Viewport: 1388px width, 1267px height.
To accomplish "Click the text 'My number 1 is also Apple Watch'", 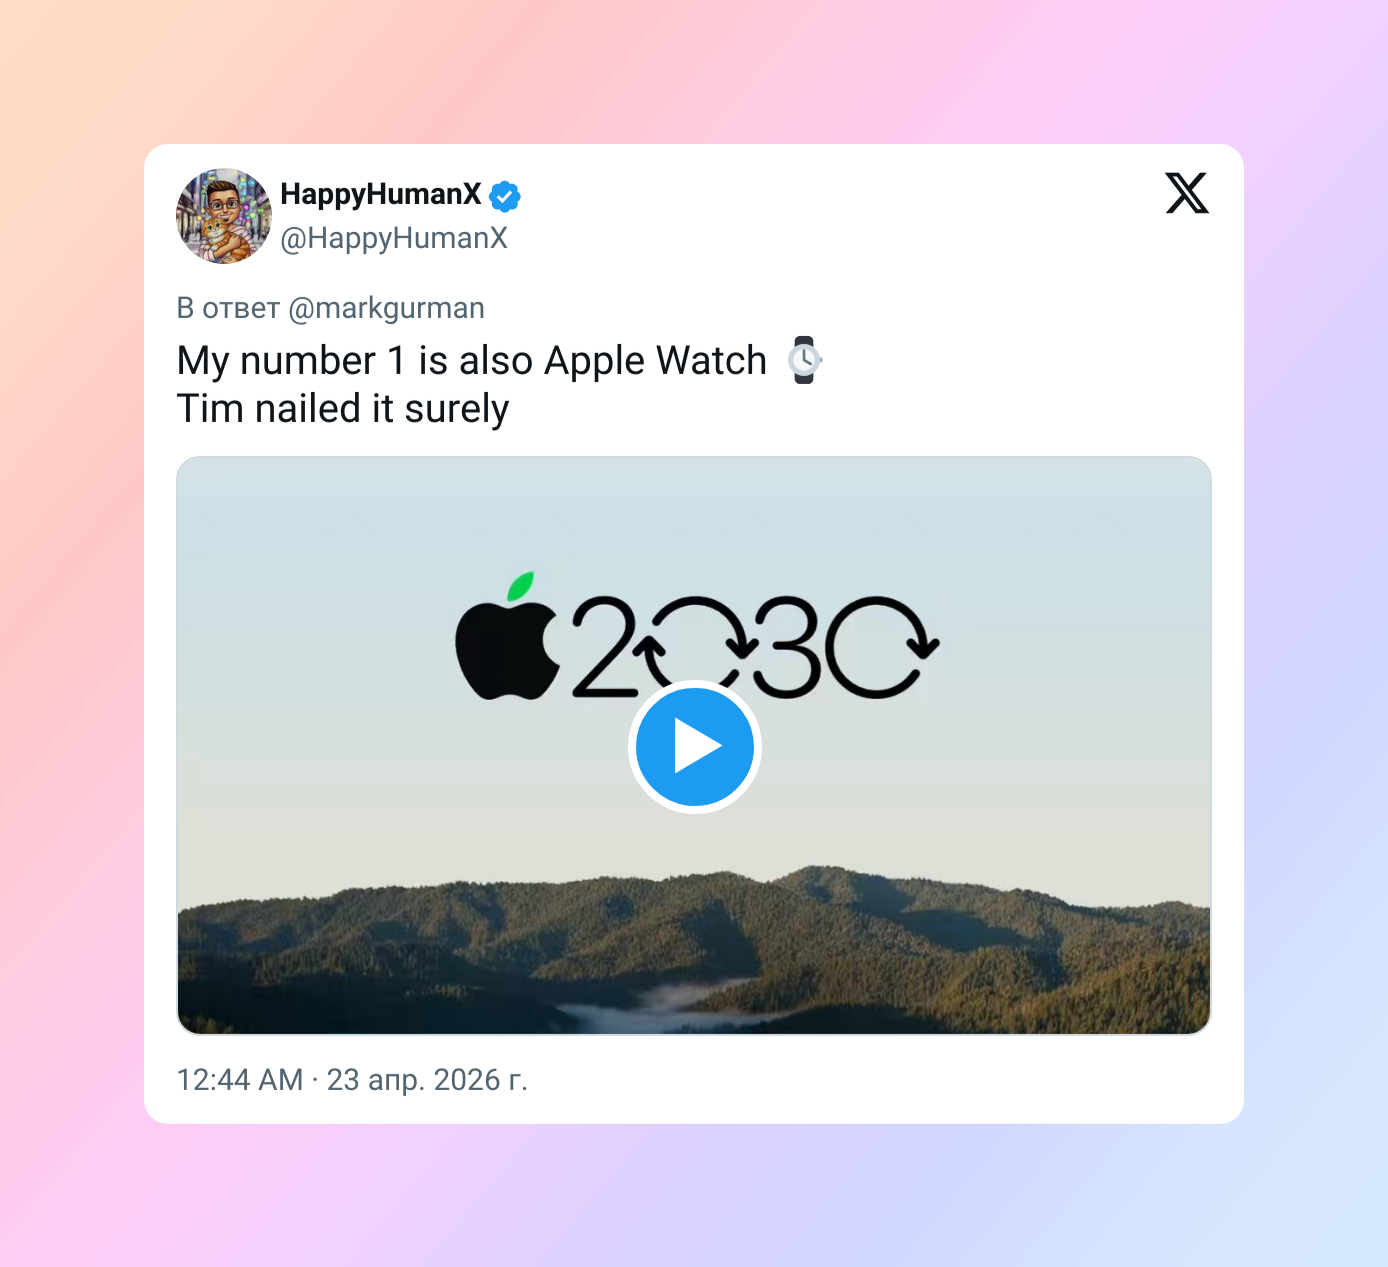I will (x=472, y=361).
